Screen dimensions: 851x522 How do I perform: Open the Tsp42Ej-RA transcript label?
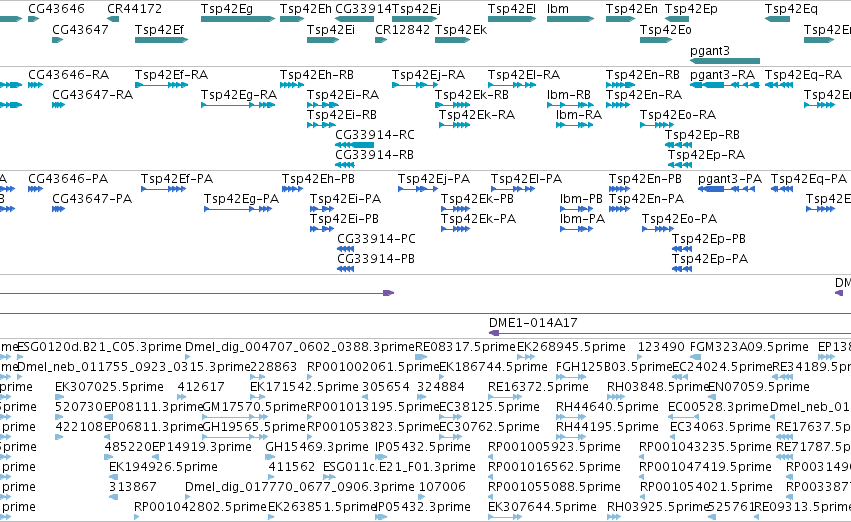click(x=428, y=74)
